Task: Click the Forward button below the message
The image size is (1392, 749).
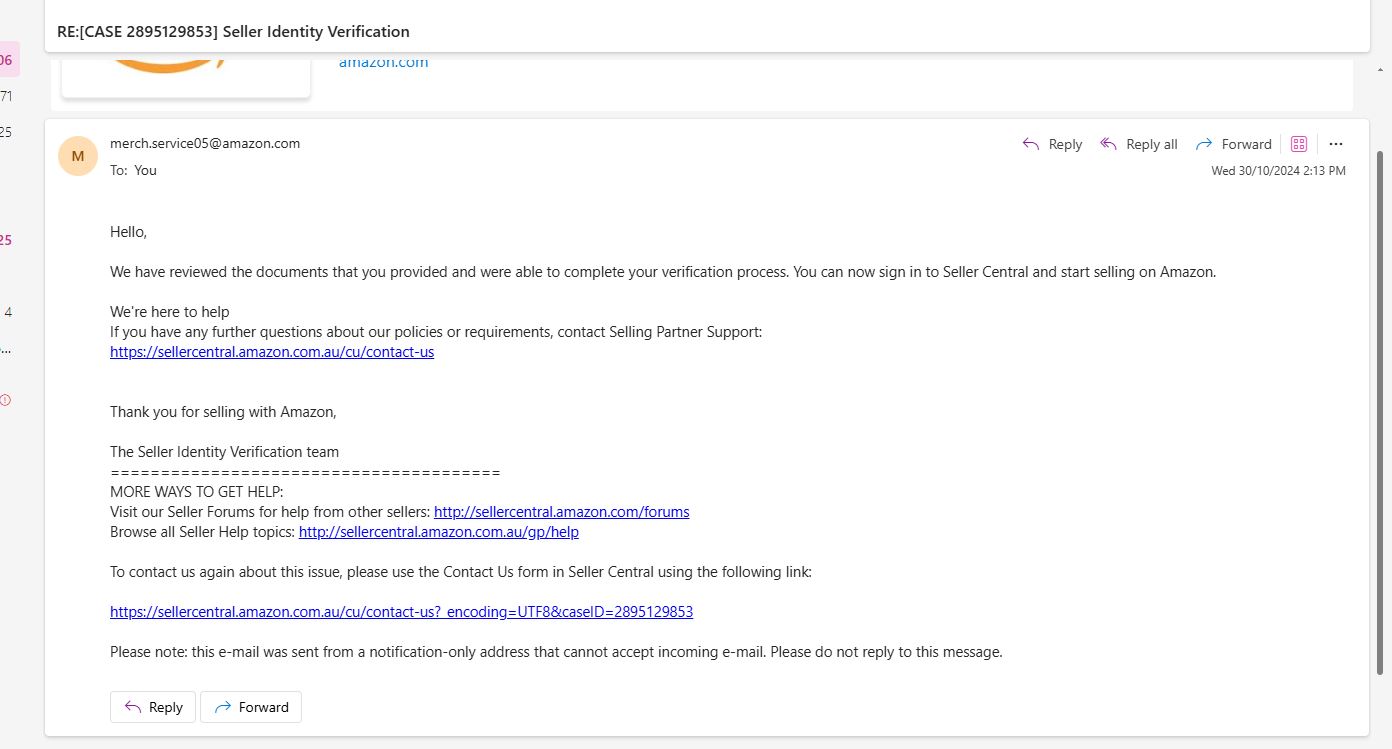Action: tap(251, 707)
